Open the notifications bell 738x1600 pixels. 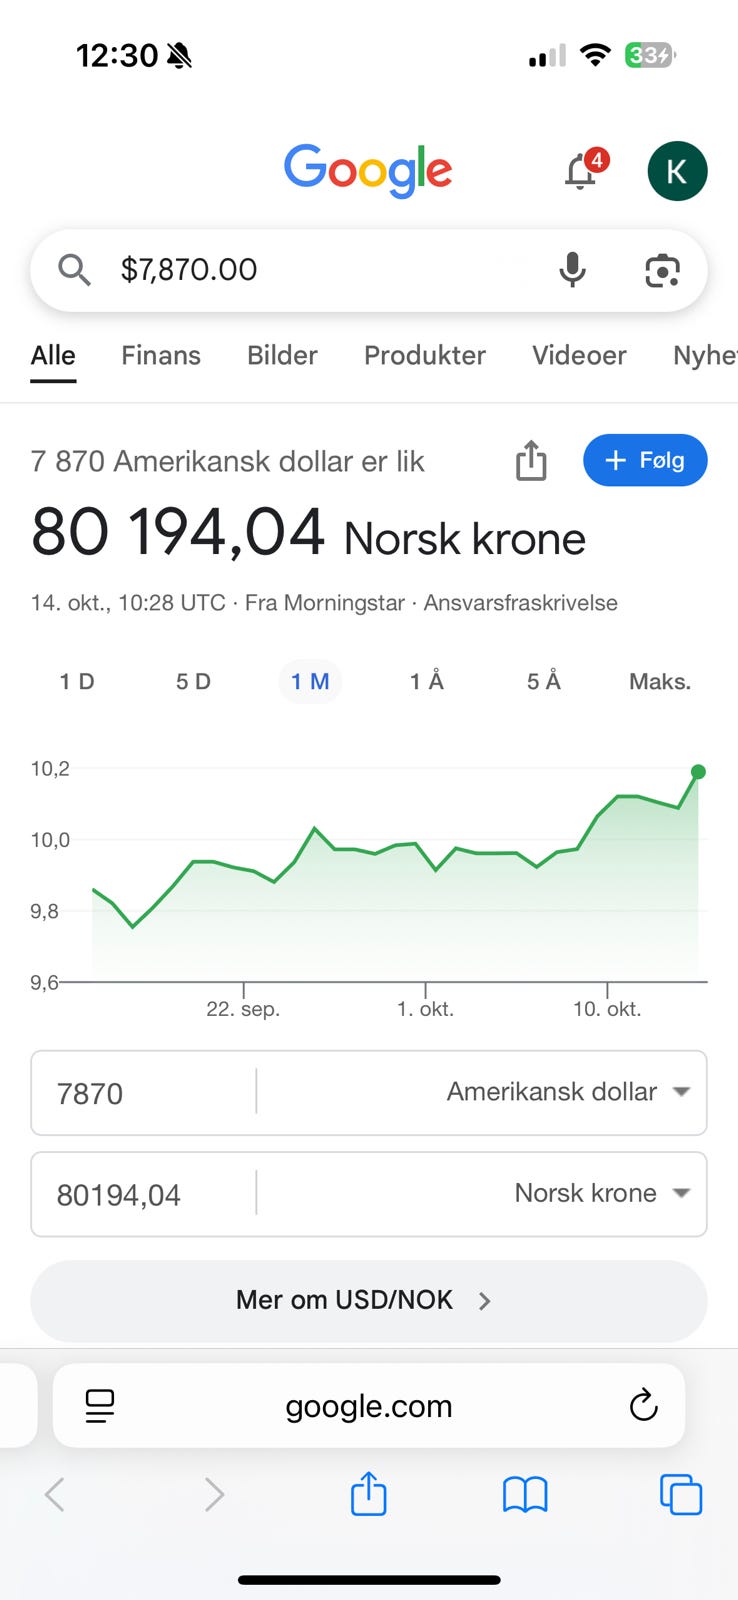(x=581, y=171)
